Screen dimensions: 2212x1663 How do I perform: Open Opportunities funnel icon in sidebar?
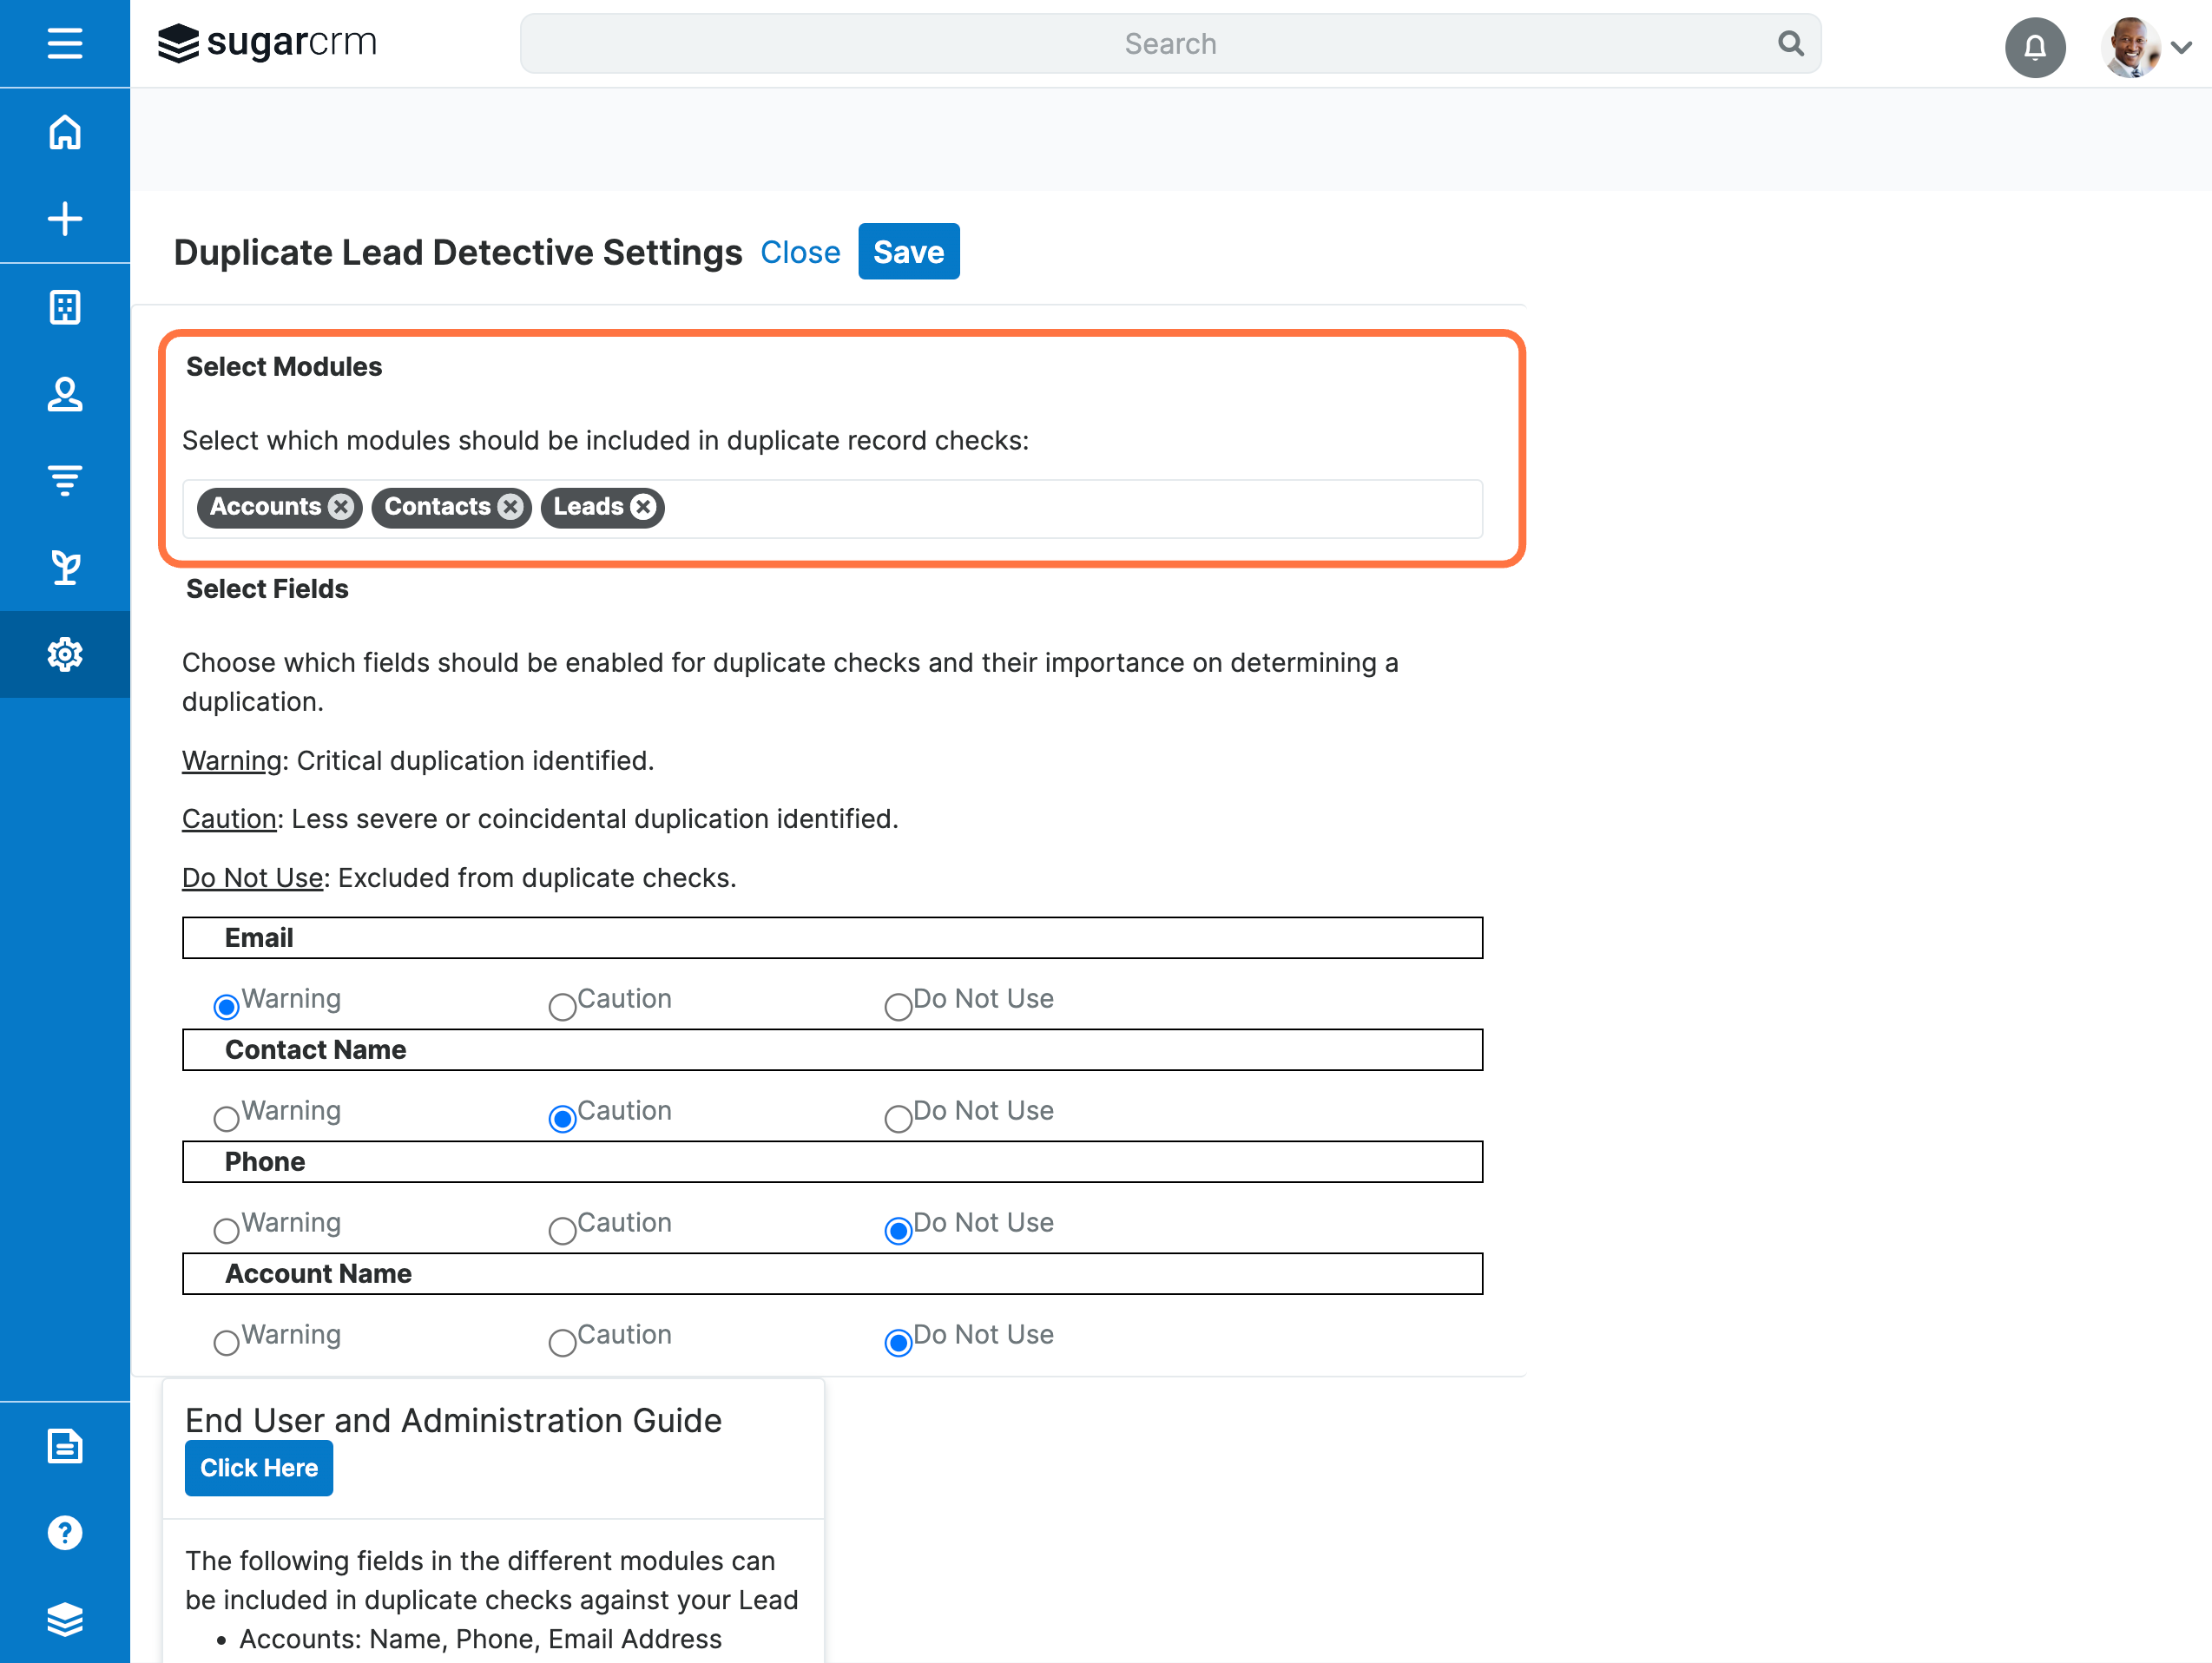pos(65,480)
